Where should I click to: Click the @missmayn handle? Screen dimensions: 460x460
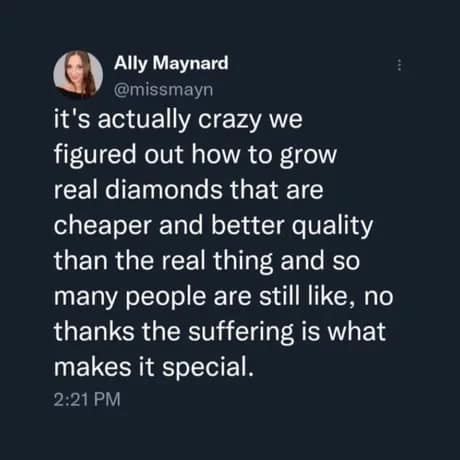tap(163, 90)
